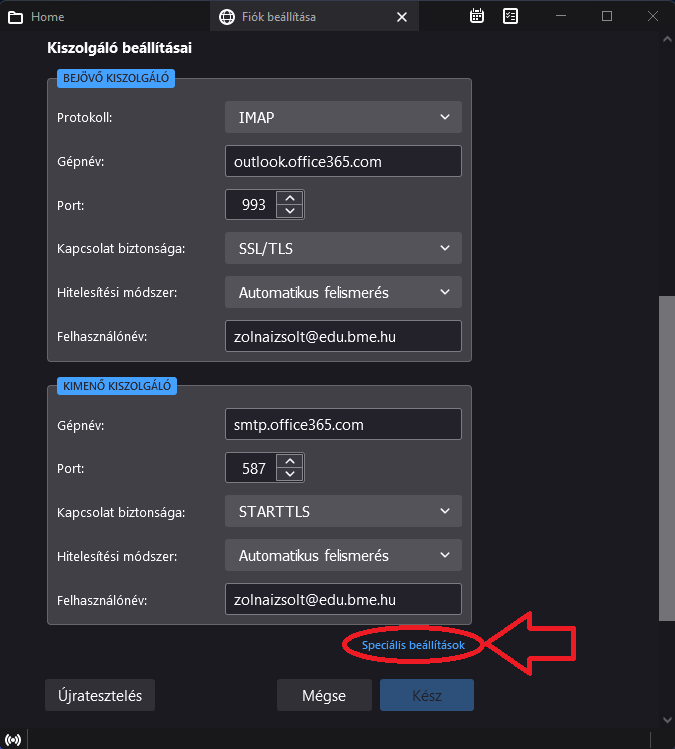Open the Protokoll IMAP dropdown

click(x=343, y=117)
